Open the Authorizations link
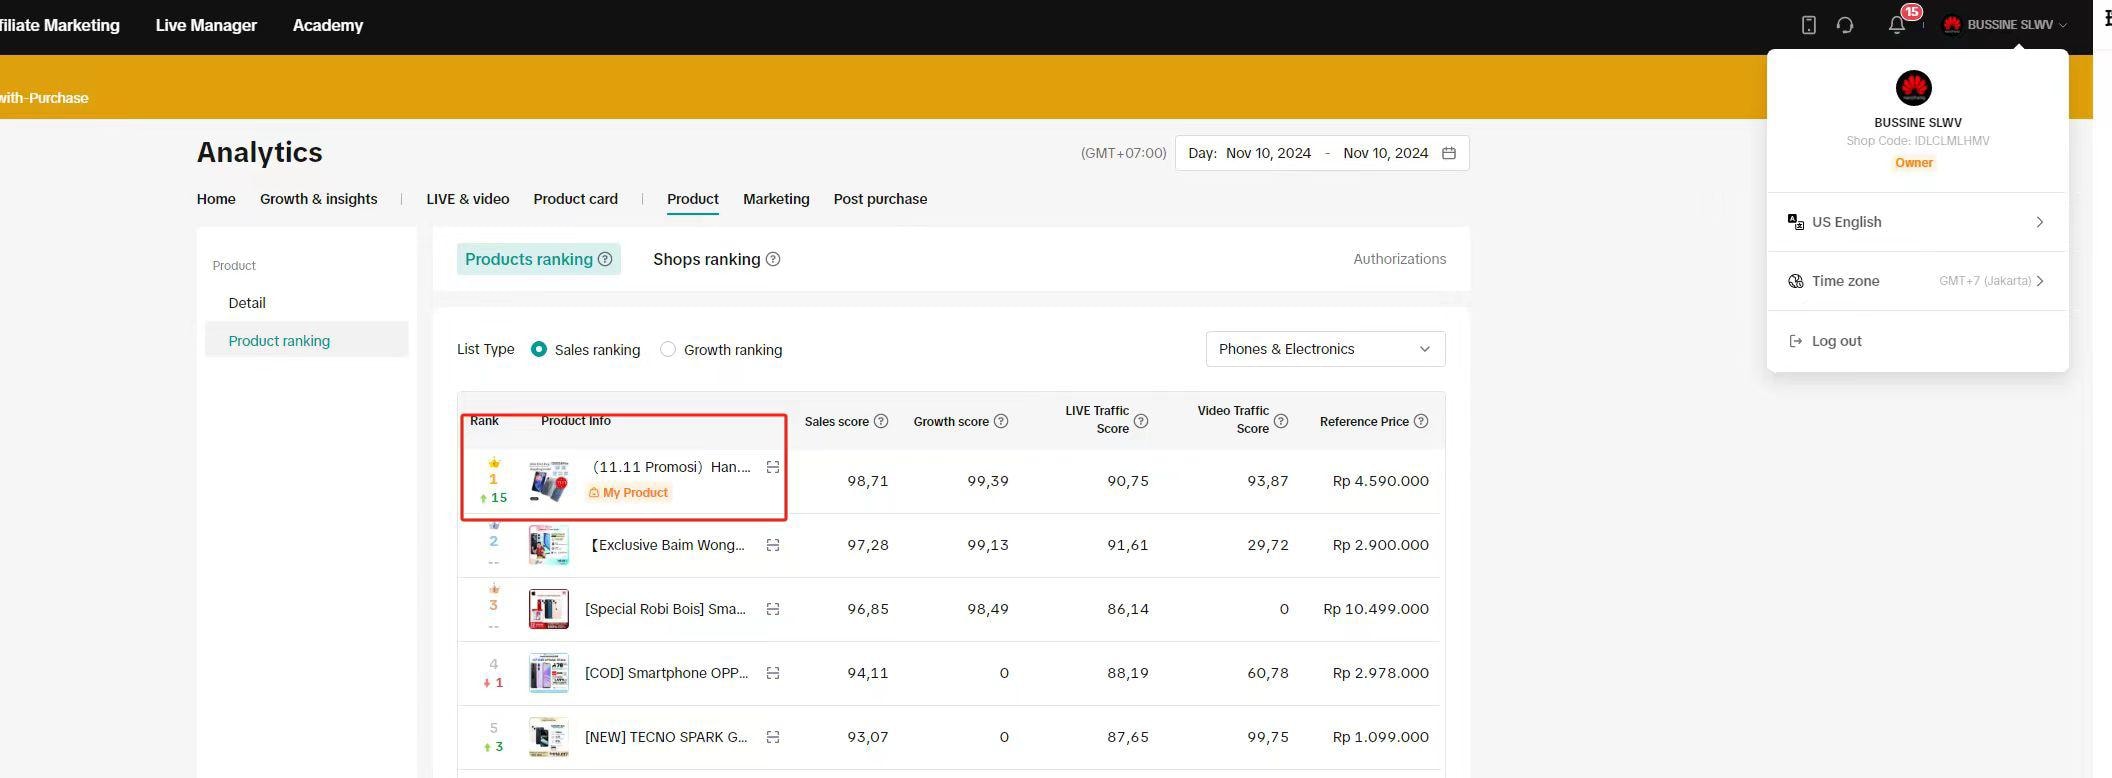Image resolution: width=2112 pixels, height=778 pixels. click(1399, 259)
